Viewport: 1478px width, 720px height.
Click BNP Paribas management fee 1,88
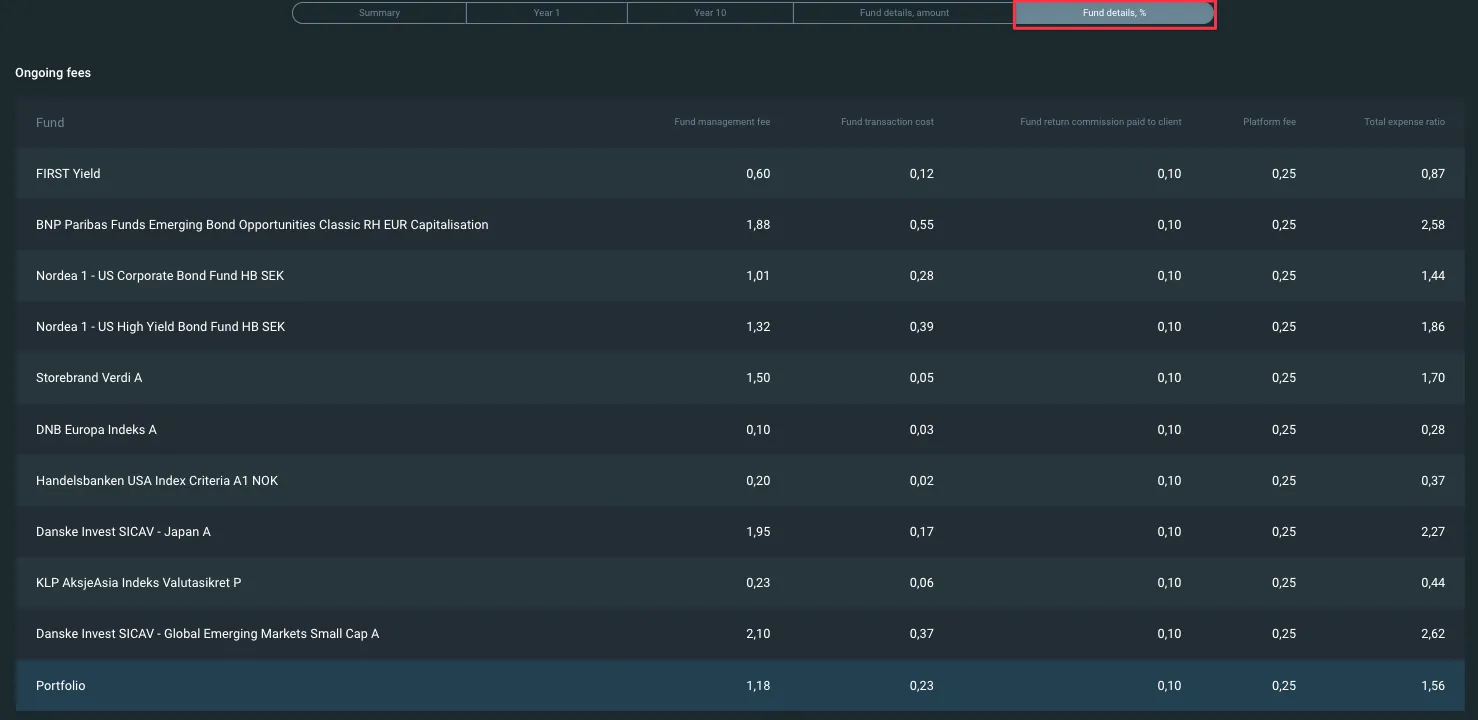tap(758, 225)
